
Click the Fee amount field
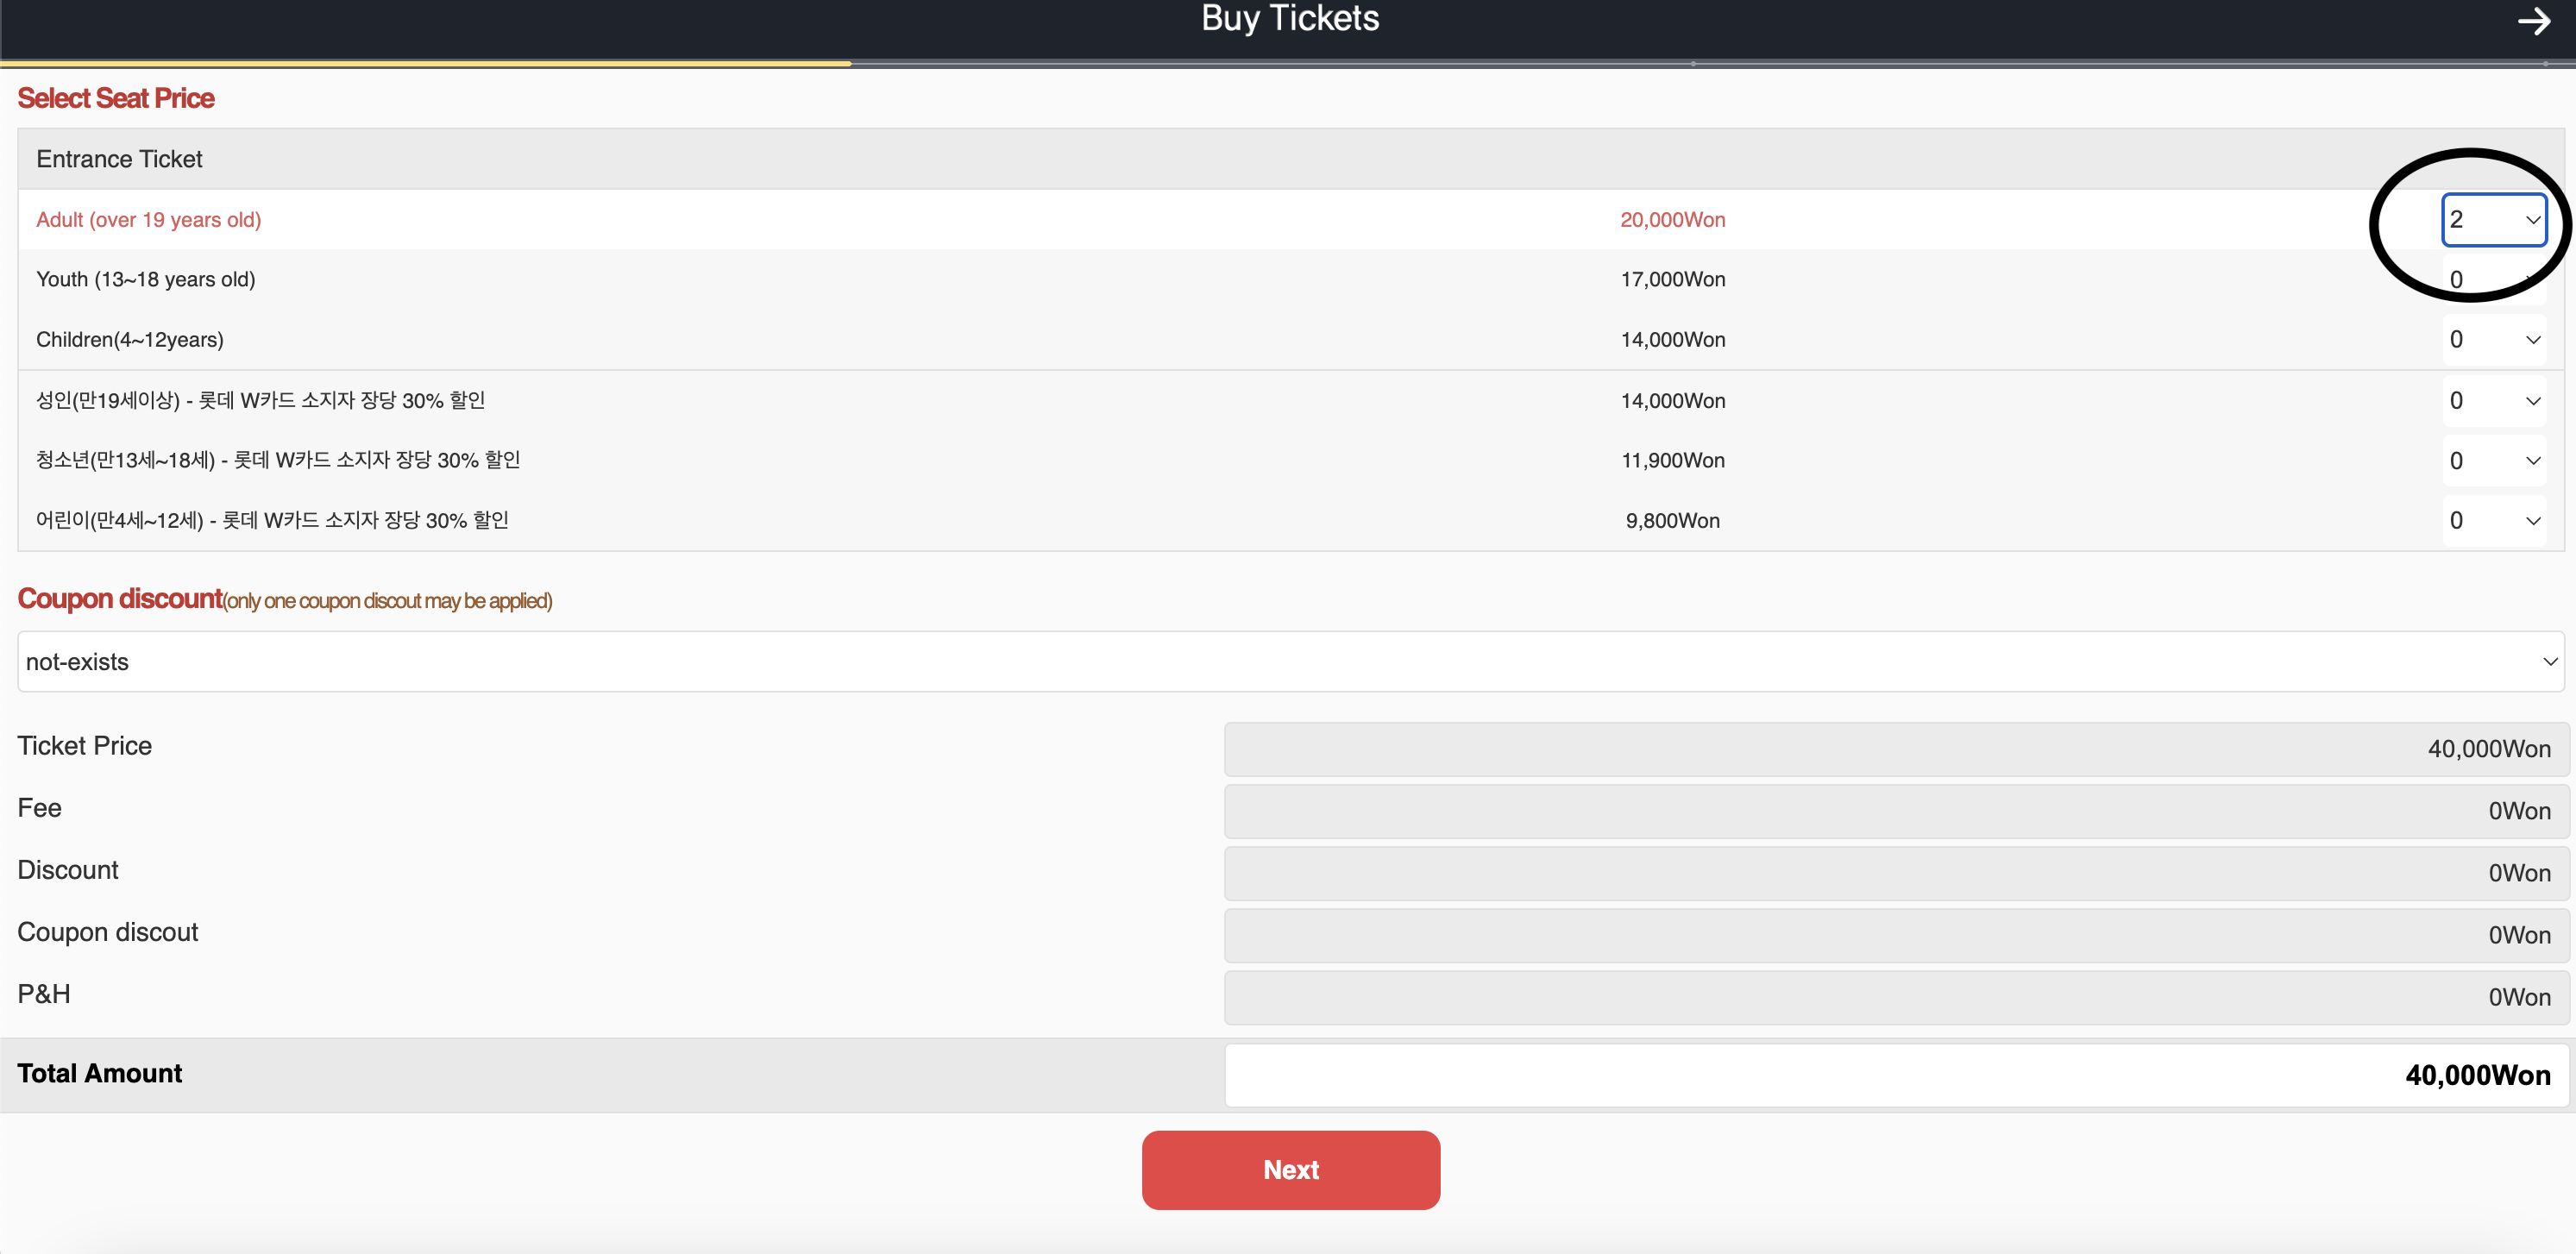[x=1895, y=811]
